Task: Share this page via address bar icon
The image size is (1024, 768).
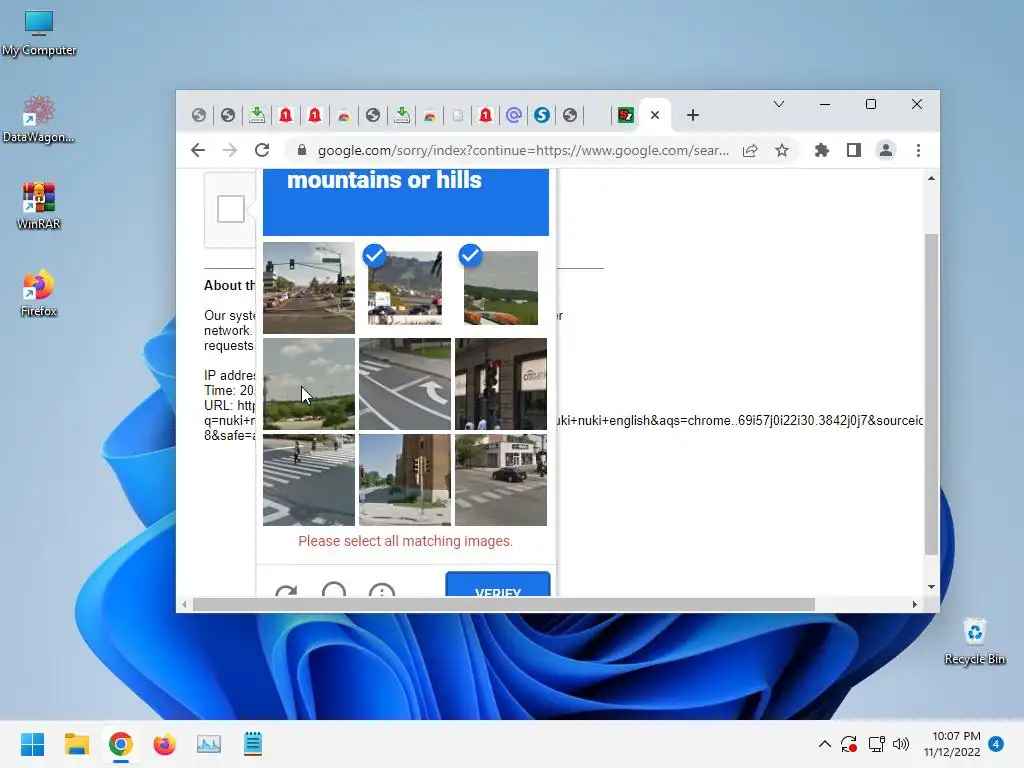Action: point(750,150)
